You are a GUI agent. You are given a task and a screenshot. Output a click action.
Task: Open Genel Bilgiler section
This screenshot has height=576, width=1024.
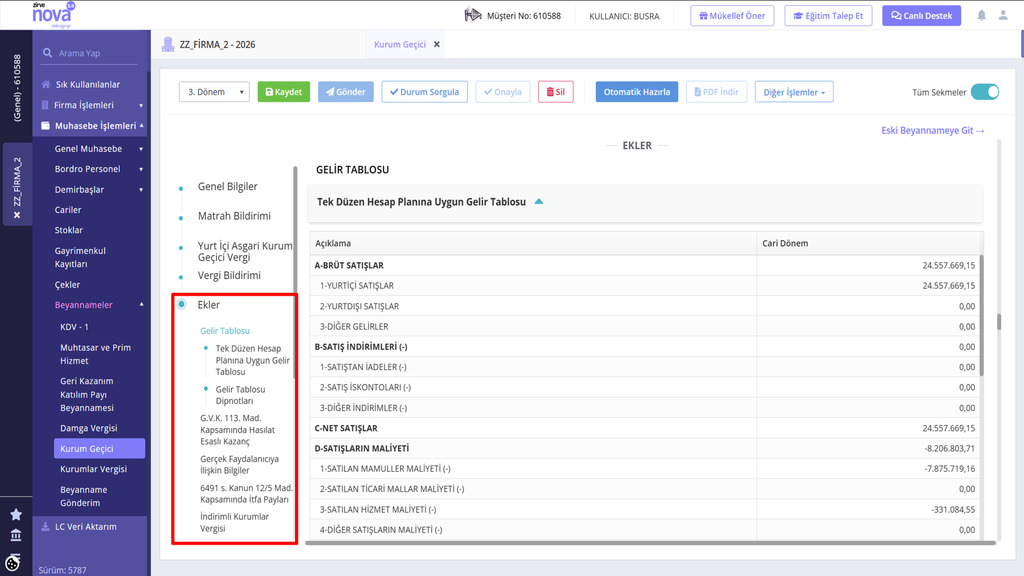[x=227, y=187]
